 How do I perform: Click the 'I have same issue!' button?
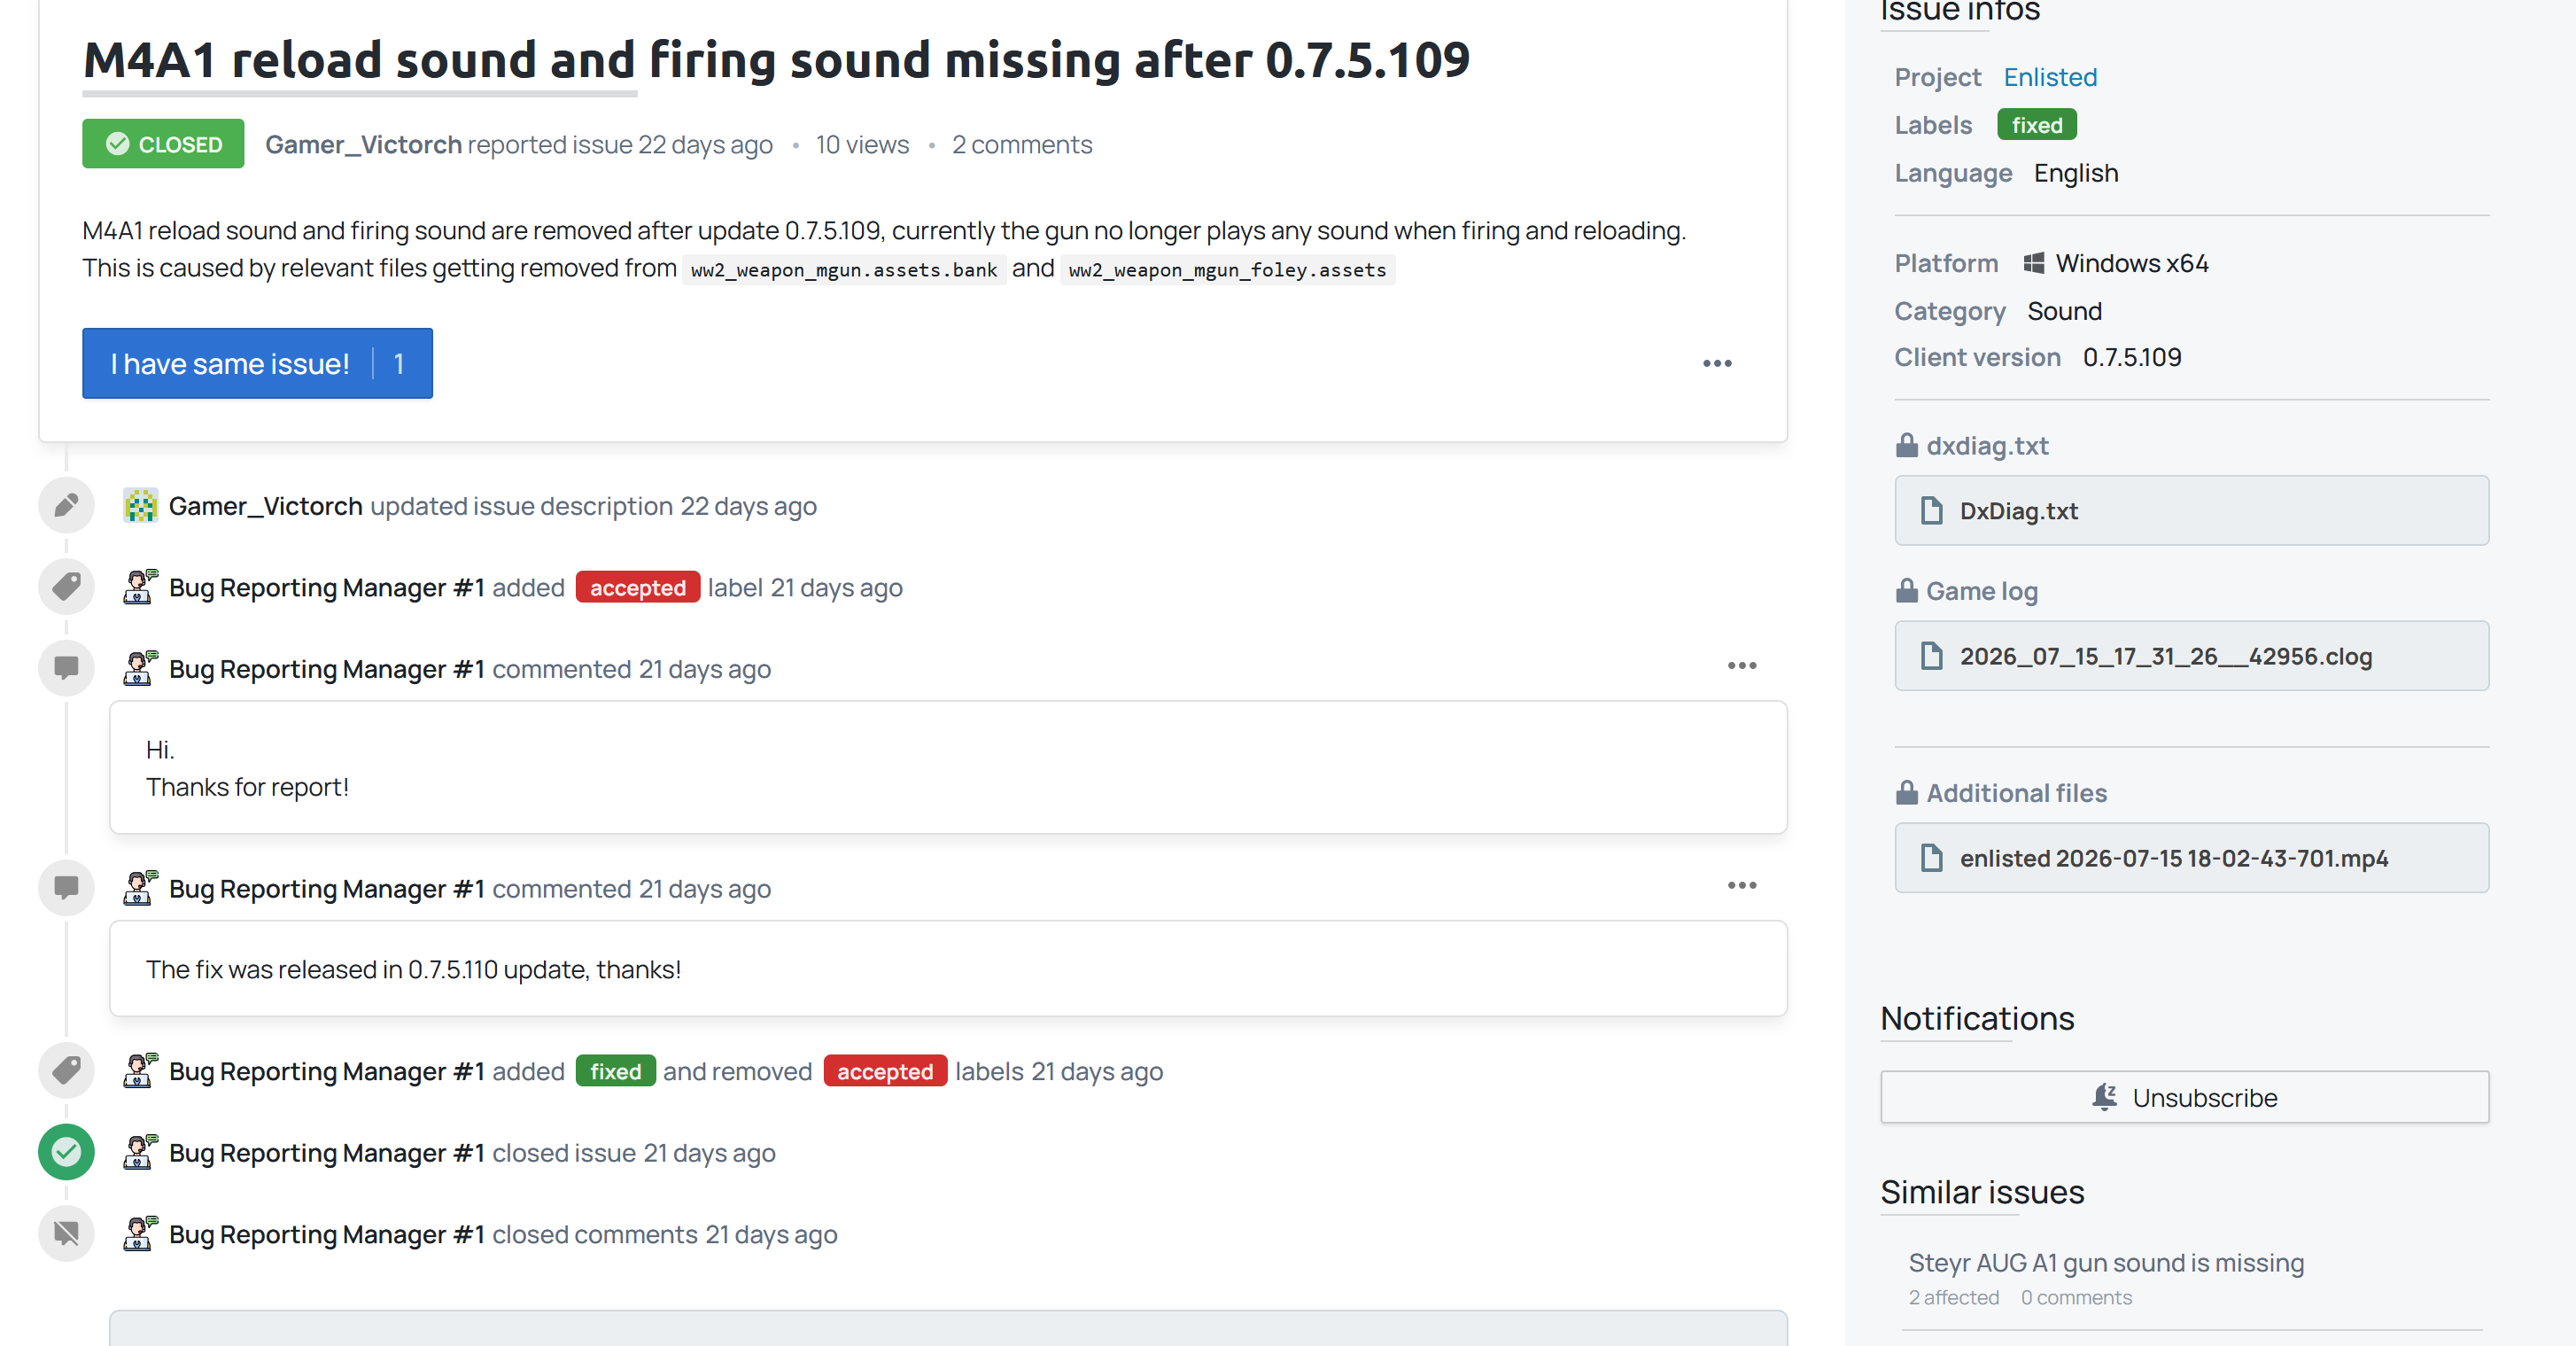[x=257, y=363]
